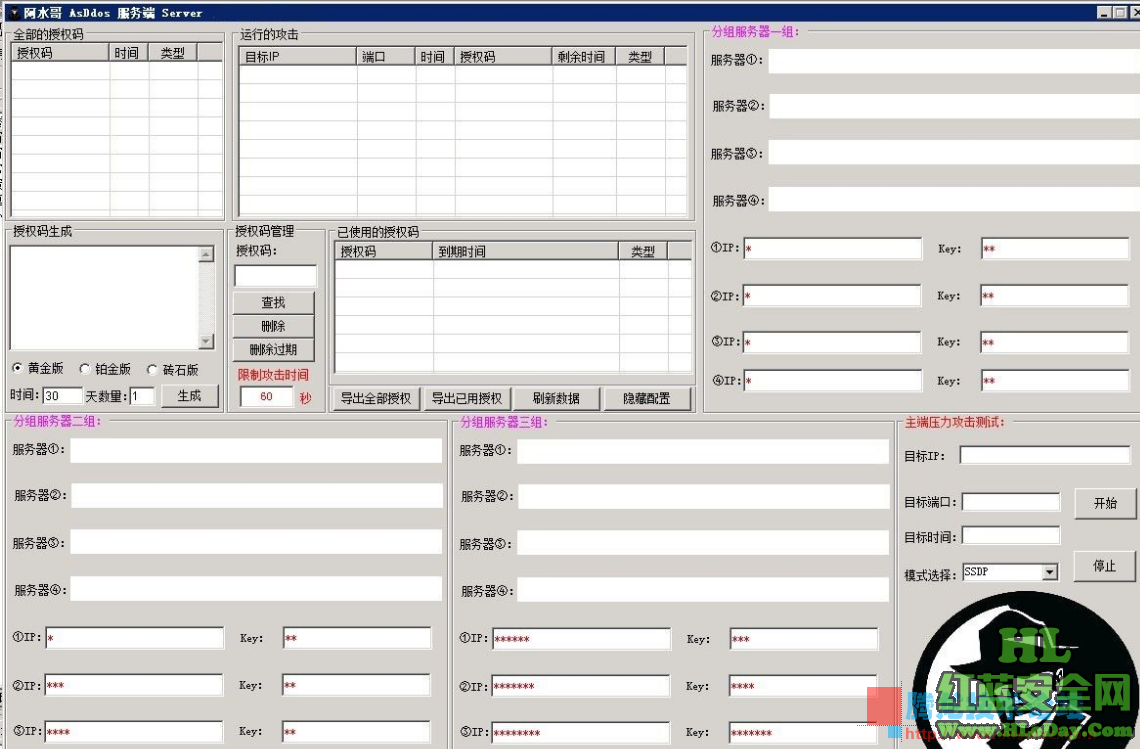Click the 隐藏配置 button
The width and height of the screenshot is (1140, 749).
646,398
